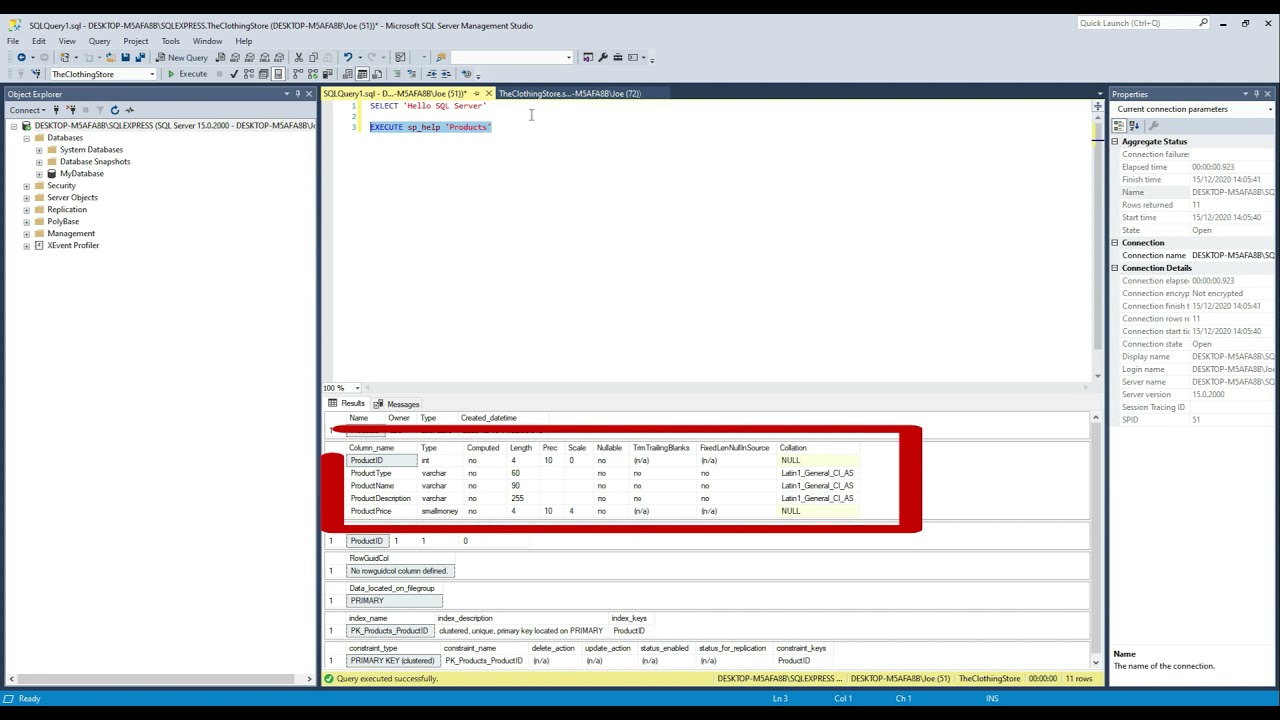Expand the Security folder node
This screenshot has width=1280, height=720.
(x=27, y=186)
